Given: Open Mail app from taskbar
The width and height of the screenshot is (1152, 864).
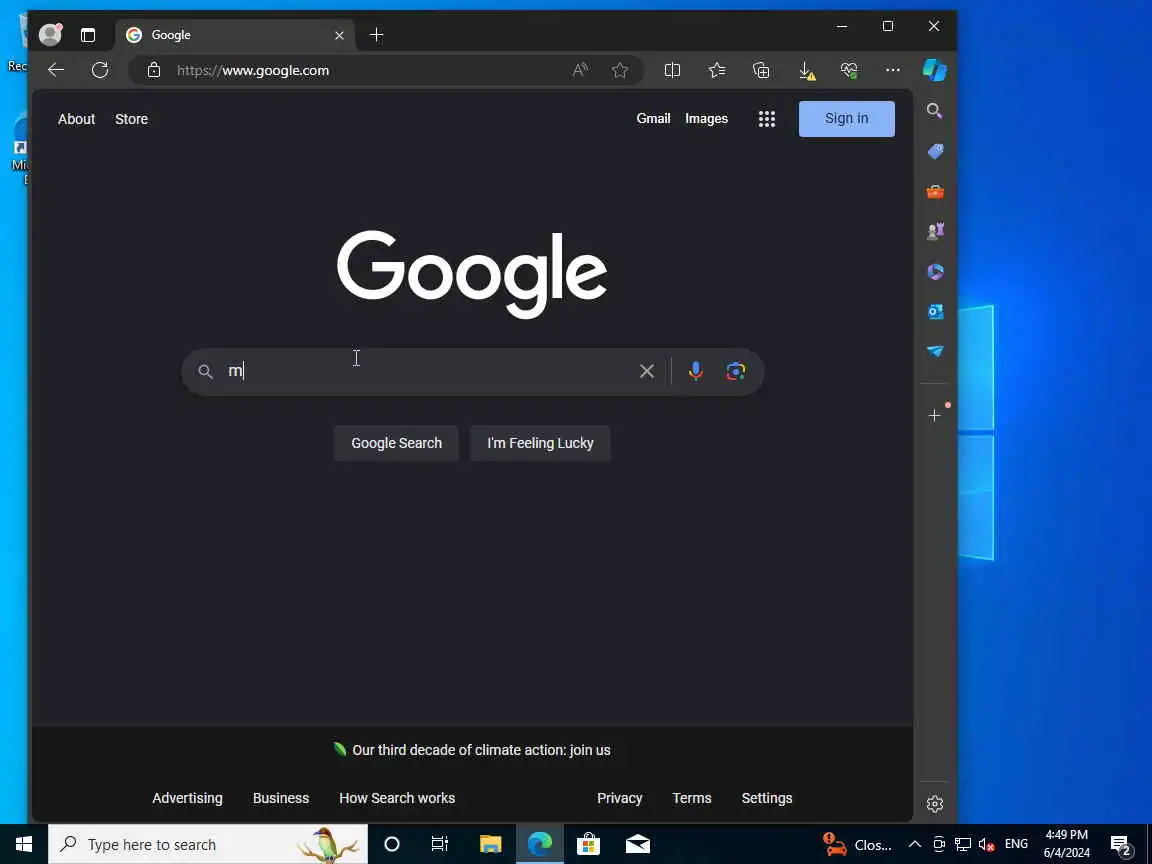Looking at the screenshot, I should 638,844.
